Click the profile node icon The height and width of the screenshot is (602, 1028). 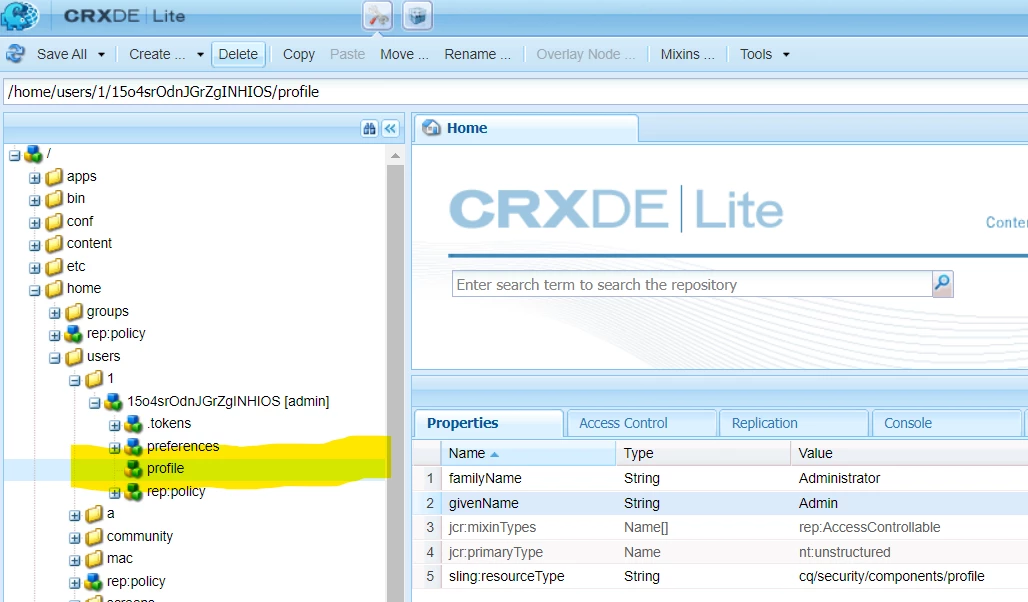pos(134,469)
